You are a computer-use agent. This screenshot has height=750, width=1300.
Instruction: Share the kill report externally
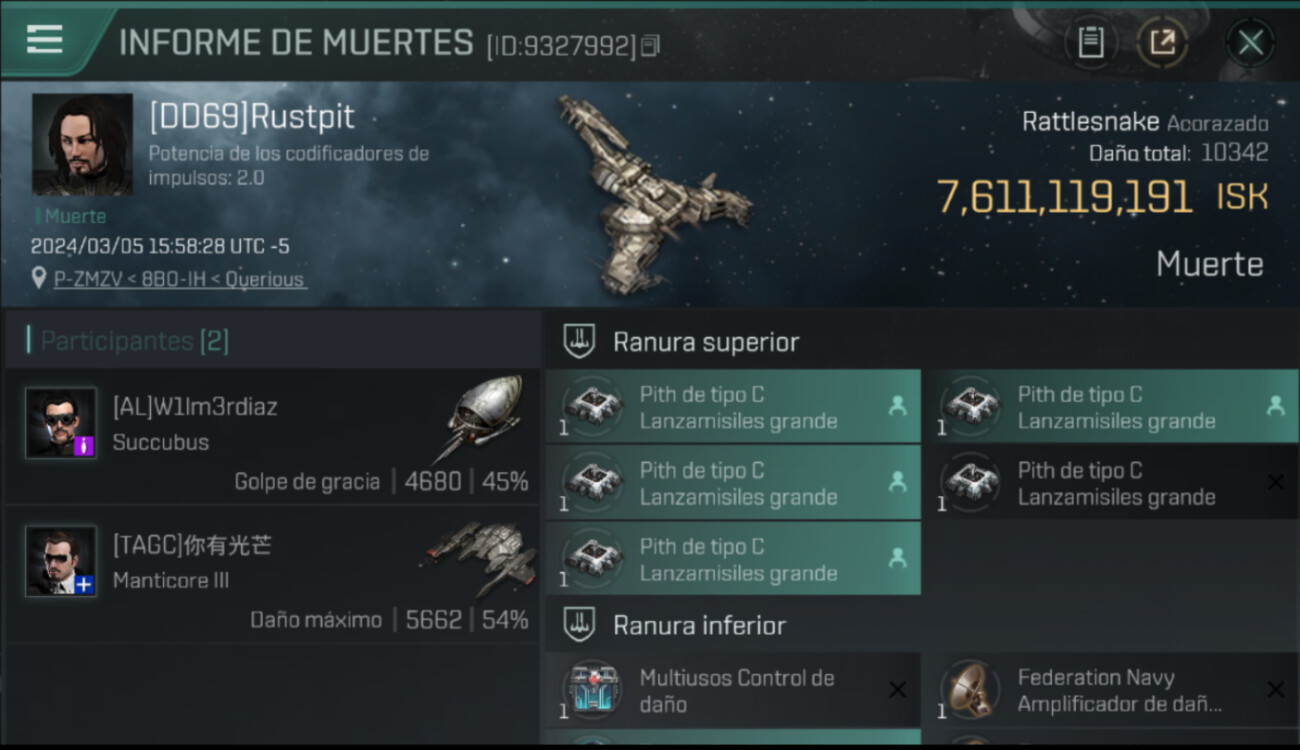click(1162, 43)
